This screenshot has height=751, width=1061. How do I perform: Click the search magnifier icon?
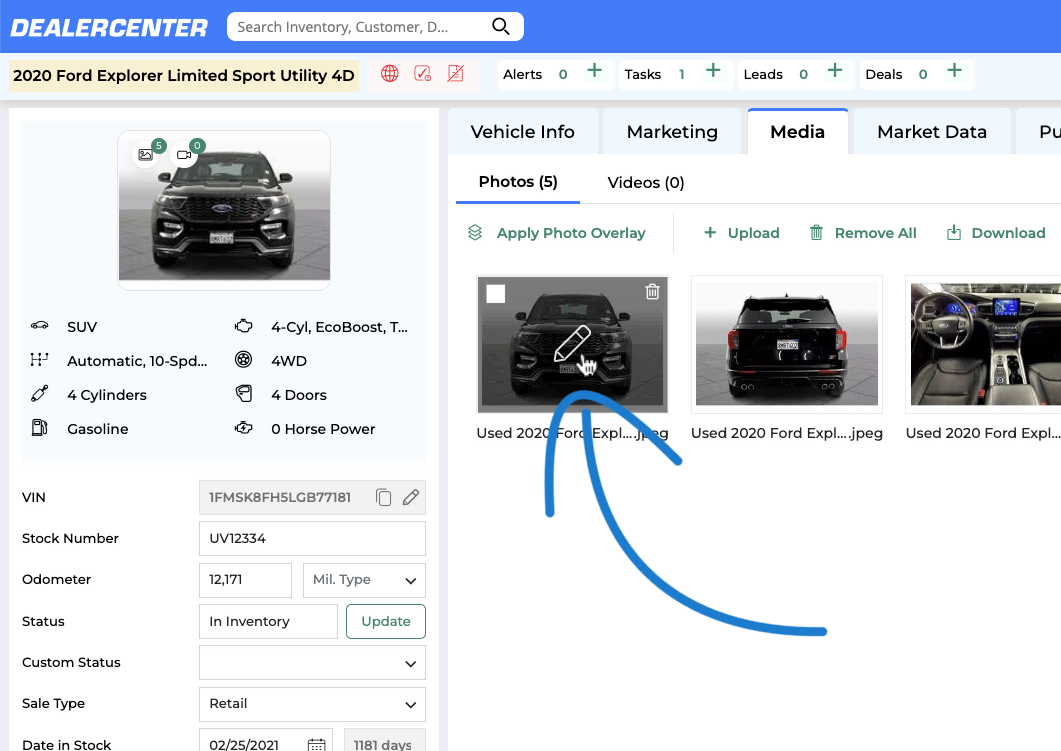click(500, 26)
